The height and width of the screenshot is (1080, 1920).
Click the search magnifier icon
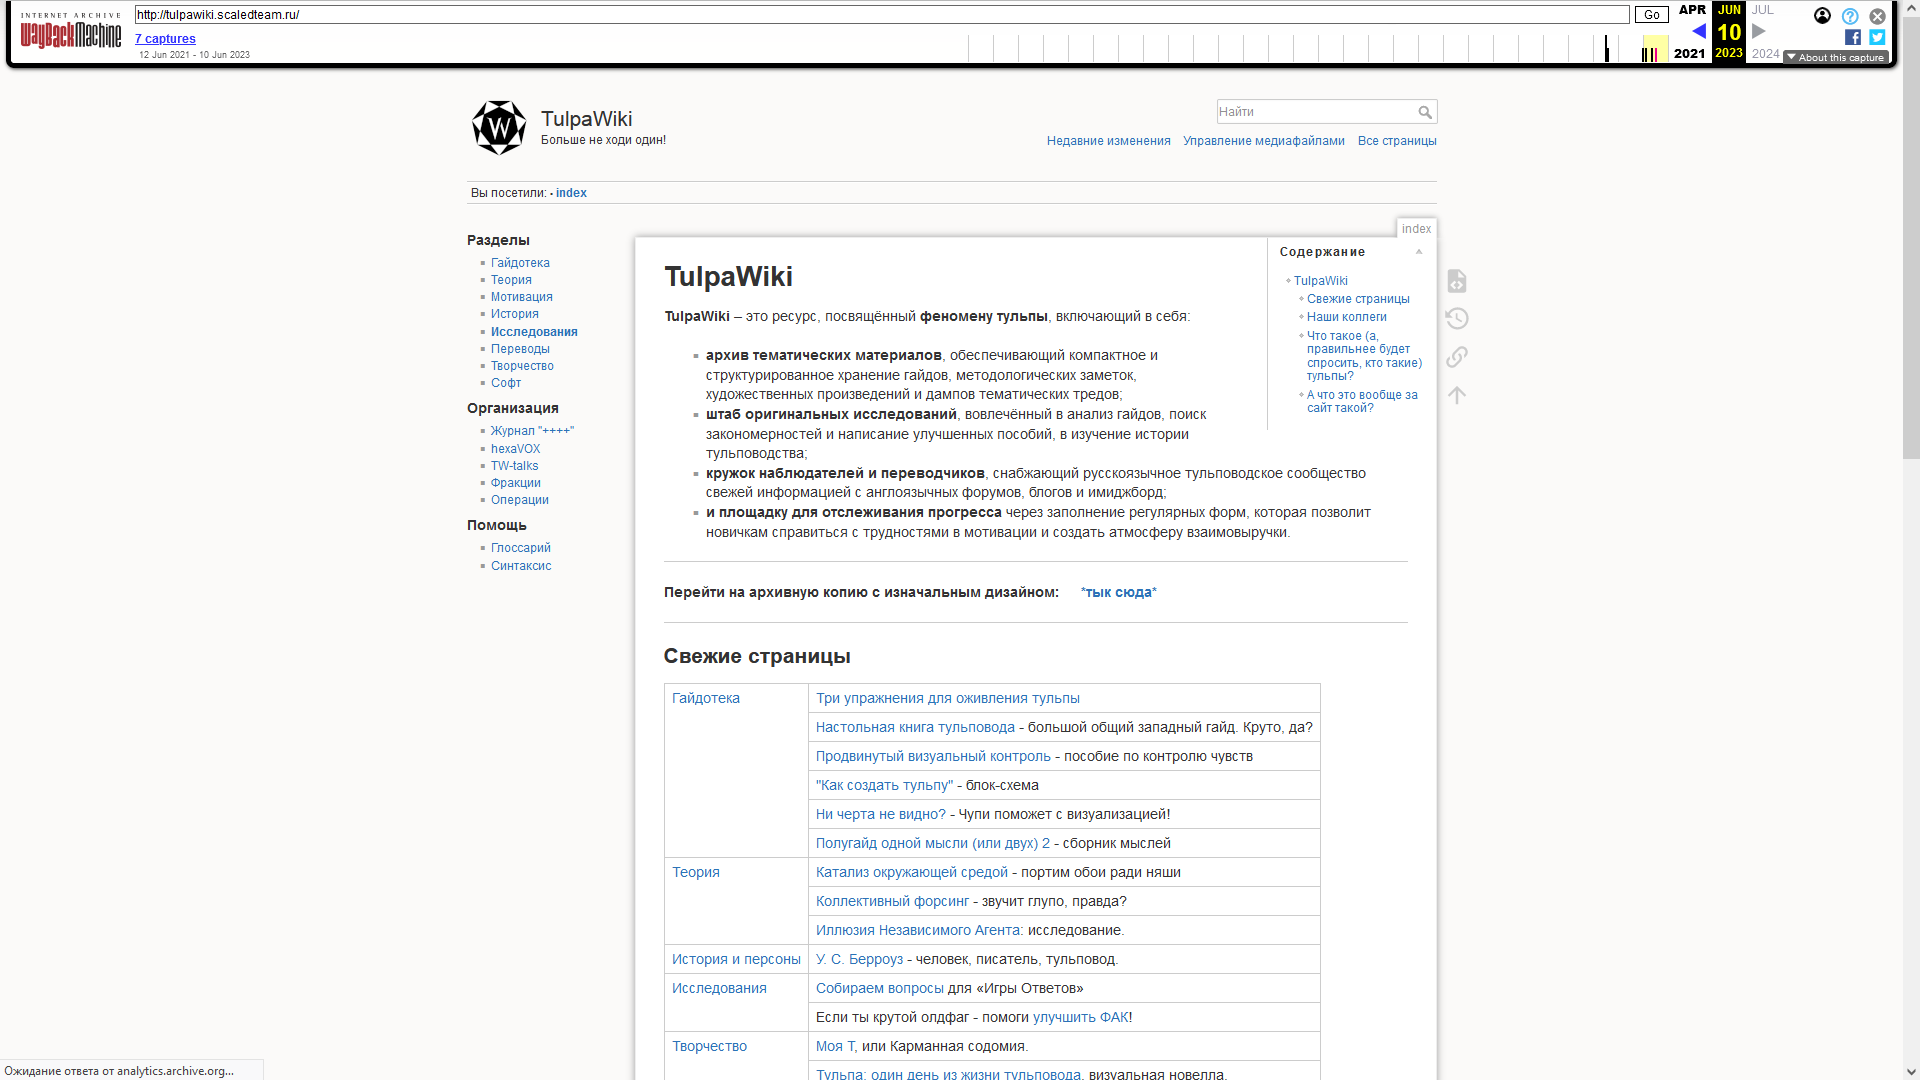click(x=1425, y=112)
